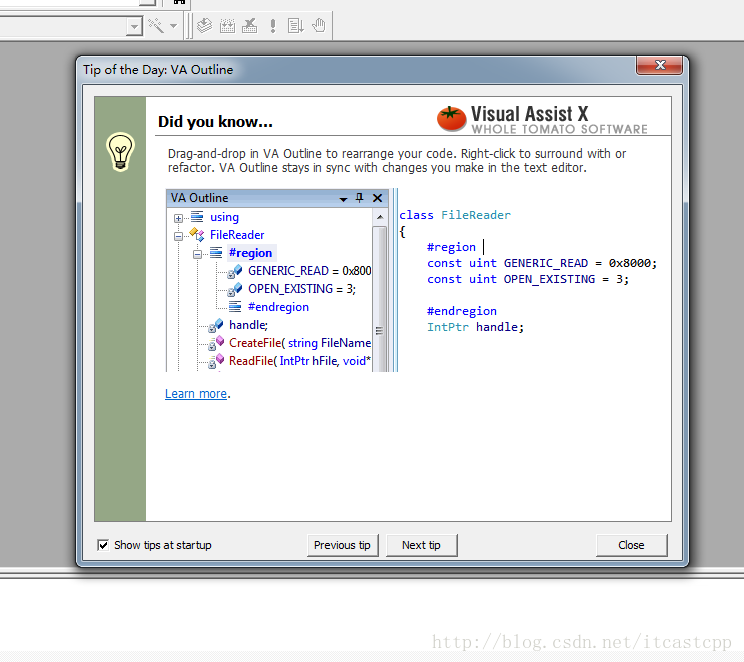Viewport: 744px width, 662px height.
Task: Click the Whole Tomato logo icon
Action: 451,119
